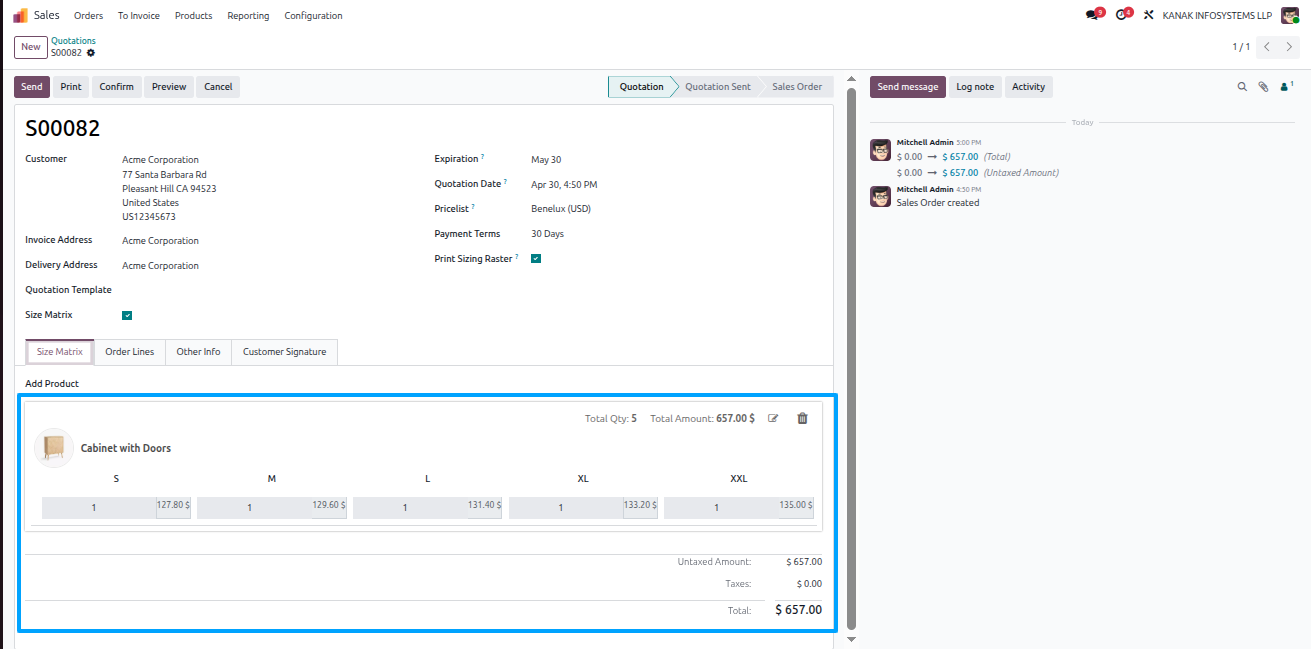Open the Reporting menu
Viewport: 1311px width, 649px height.
pyautogui.click(x=248, y=16)
